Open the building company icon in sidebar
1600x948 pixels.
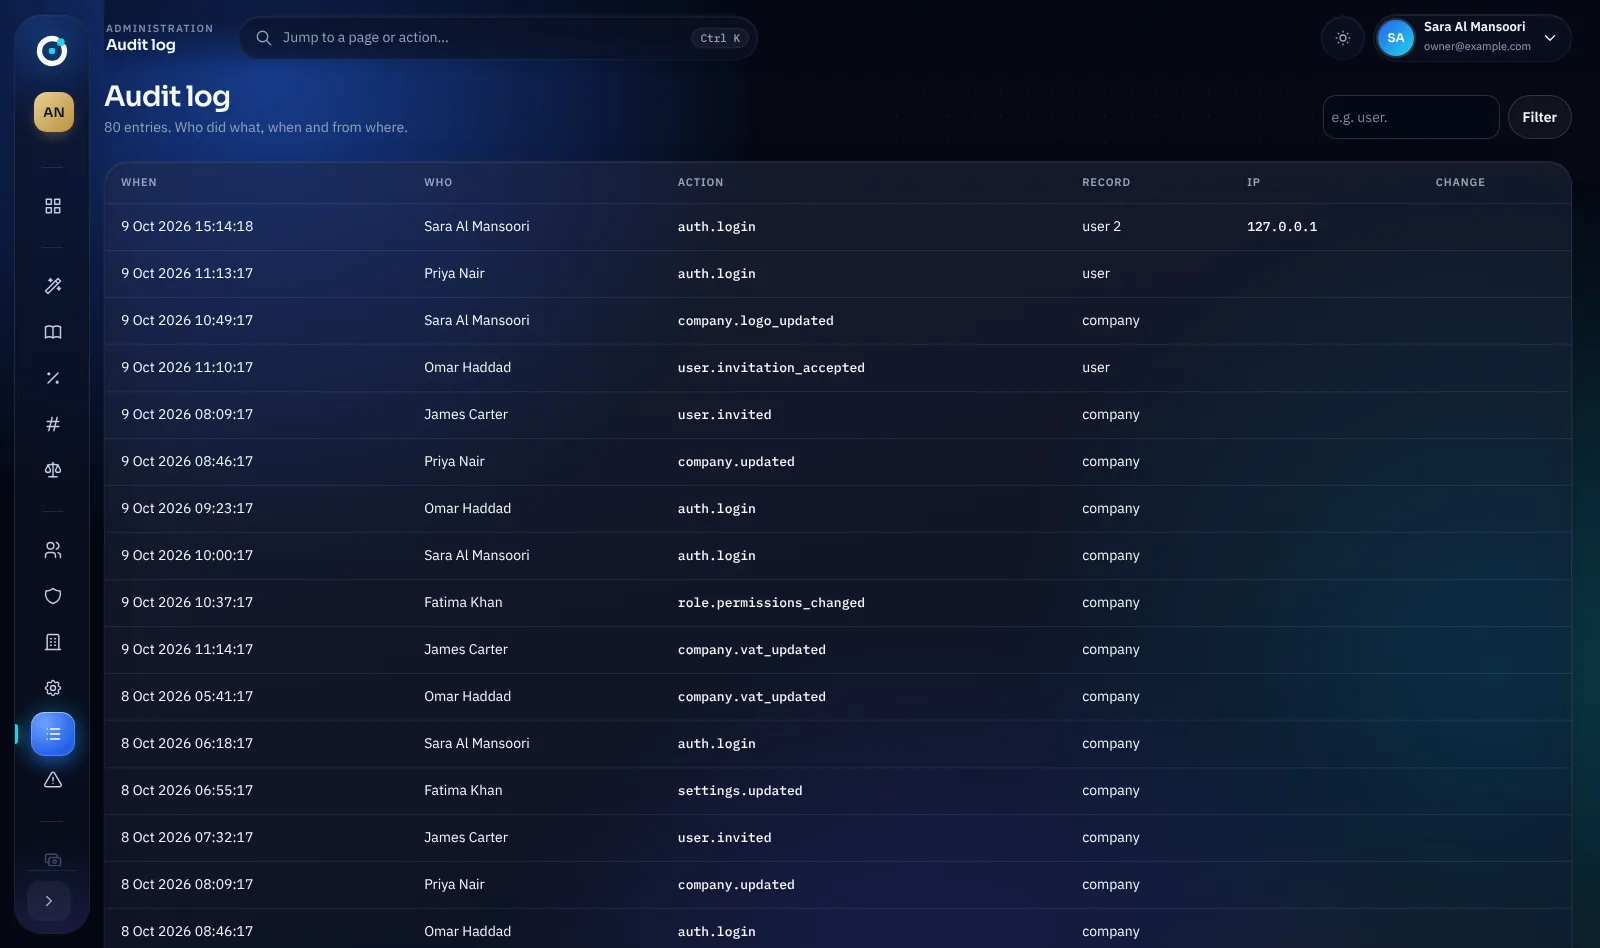coord(53,642)
